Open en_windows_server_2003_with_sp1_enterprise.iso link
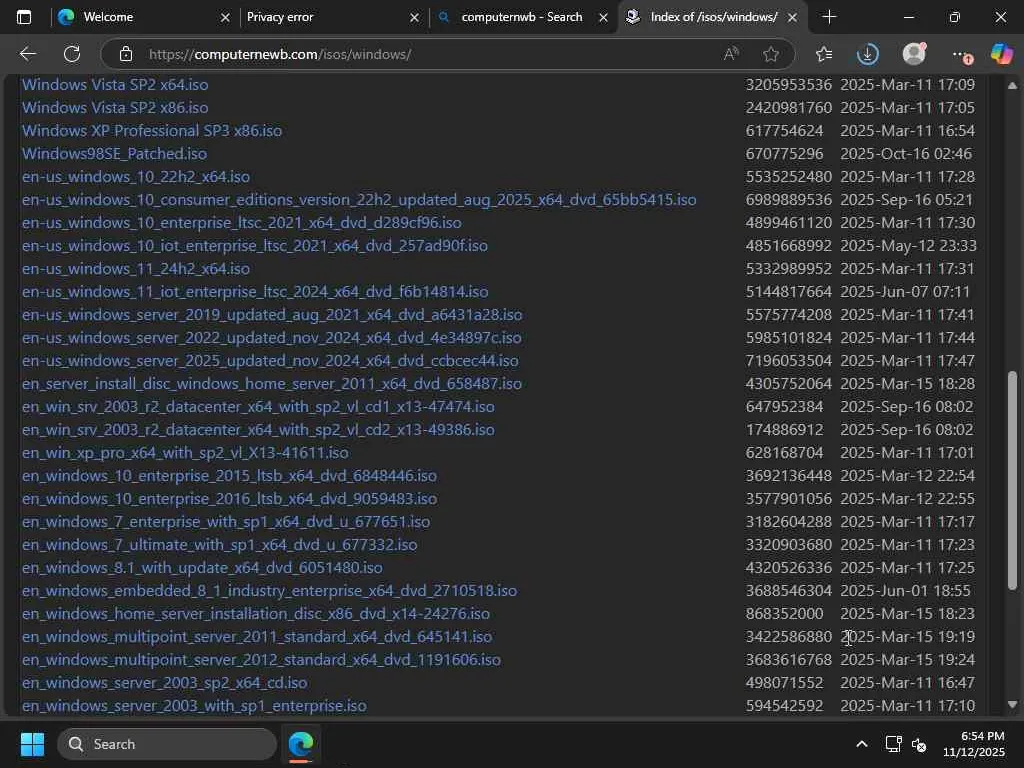 click(194, 705)
